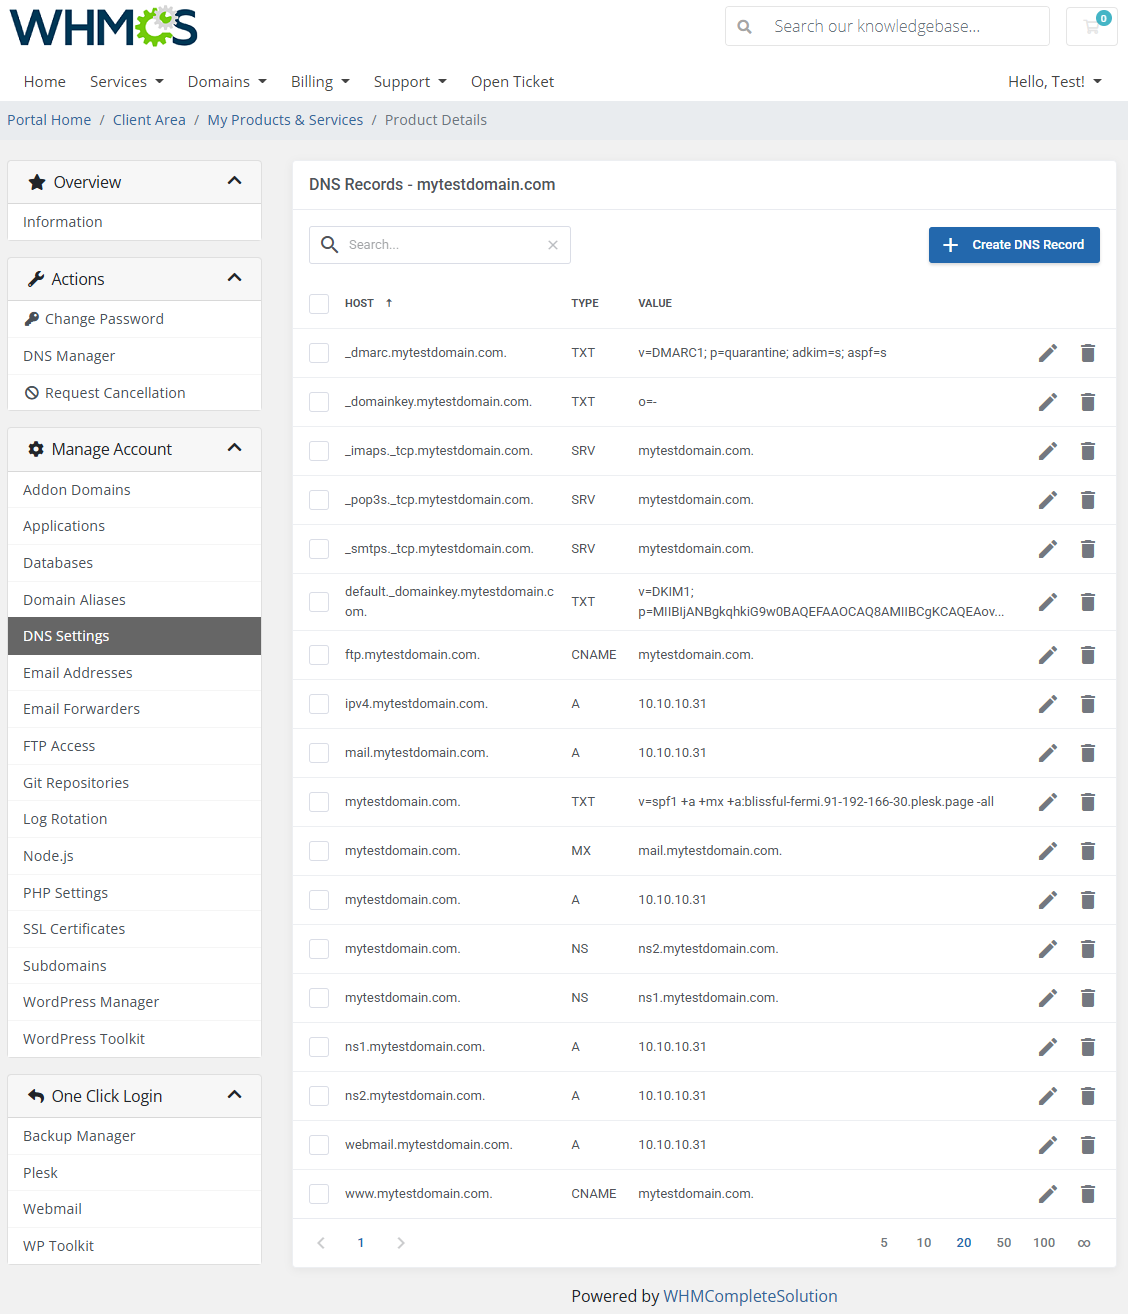Collapse the Manage Account section
The width and height of the screenshot is (1128, 1314).
[234, 448]
